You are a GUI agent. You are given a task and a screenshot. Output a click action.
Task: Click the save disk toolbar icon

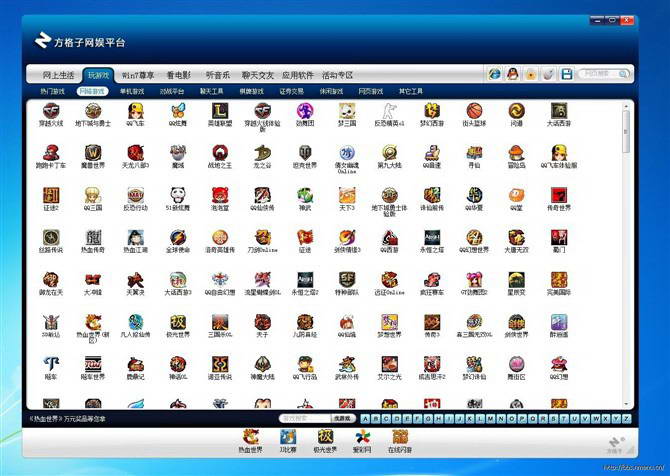pyautogui.click(x=567, y=74)
